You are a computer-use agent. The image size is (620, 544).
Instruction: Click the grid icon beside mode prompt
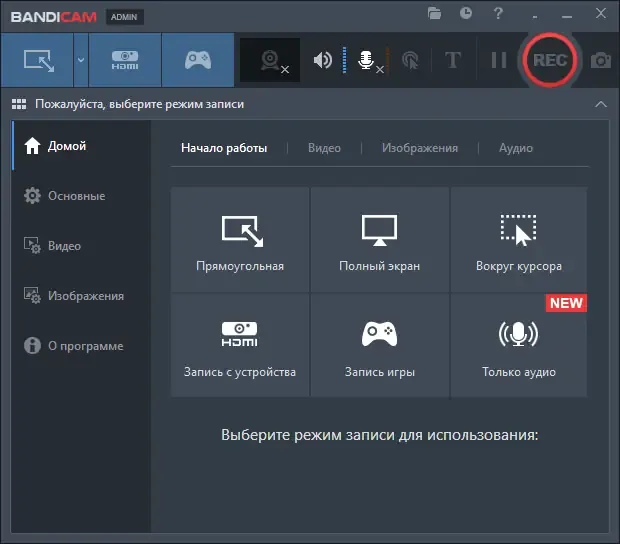click(19, 104)
